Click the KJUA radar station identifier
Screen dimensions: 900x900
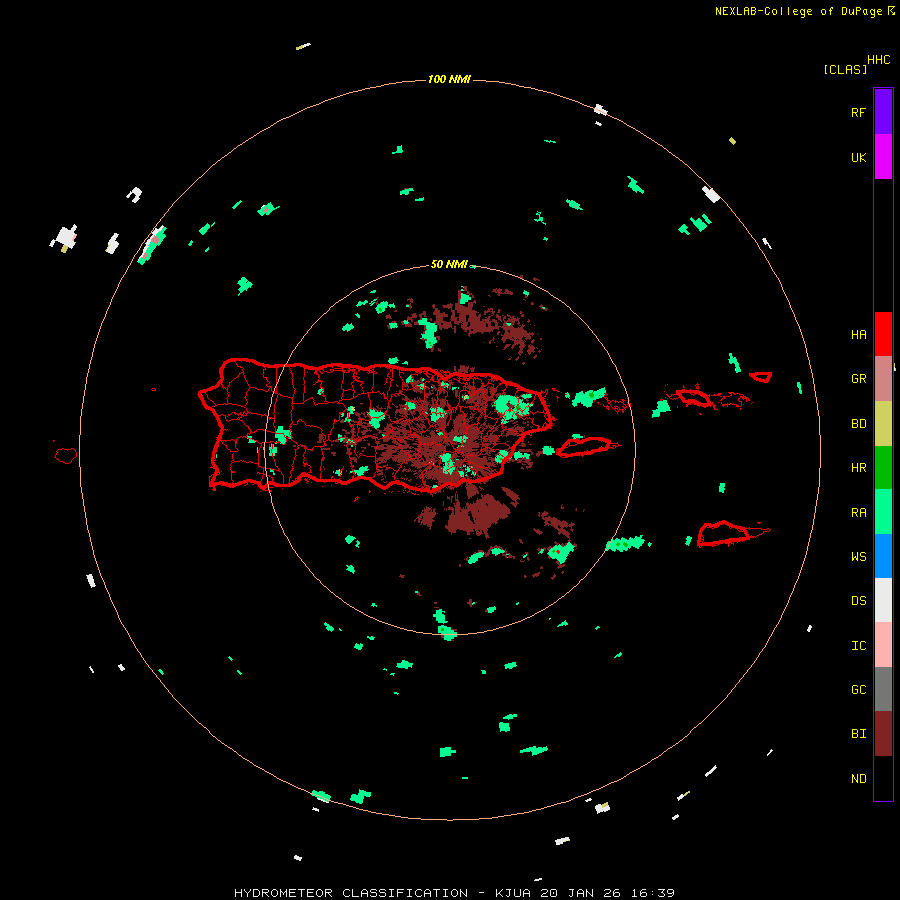coord(515,893)
